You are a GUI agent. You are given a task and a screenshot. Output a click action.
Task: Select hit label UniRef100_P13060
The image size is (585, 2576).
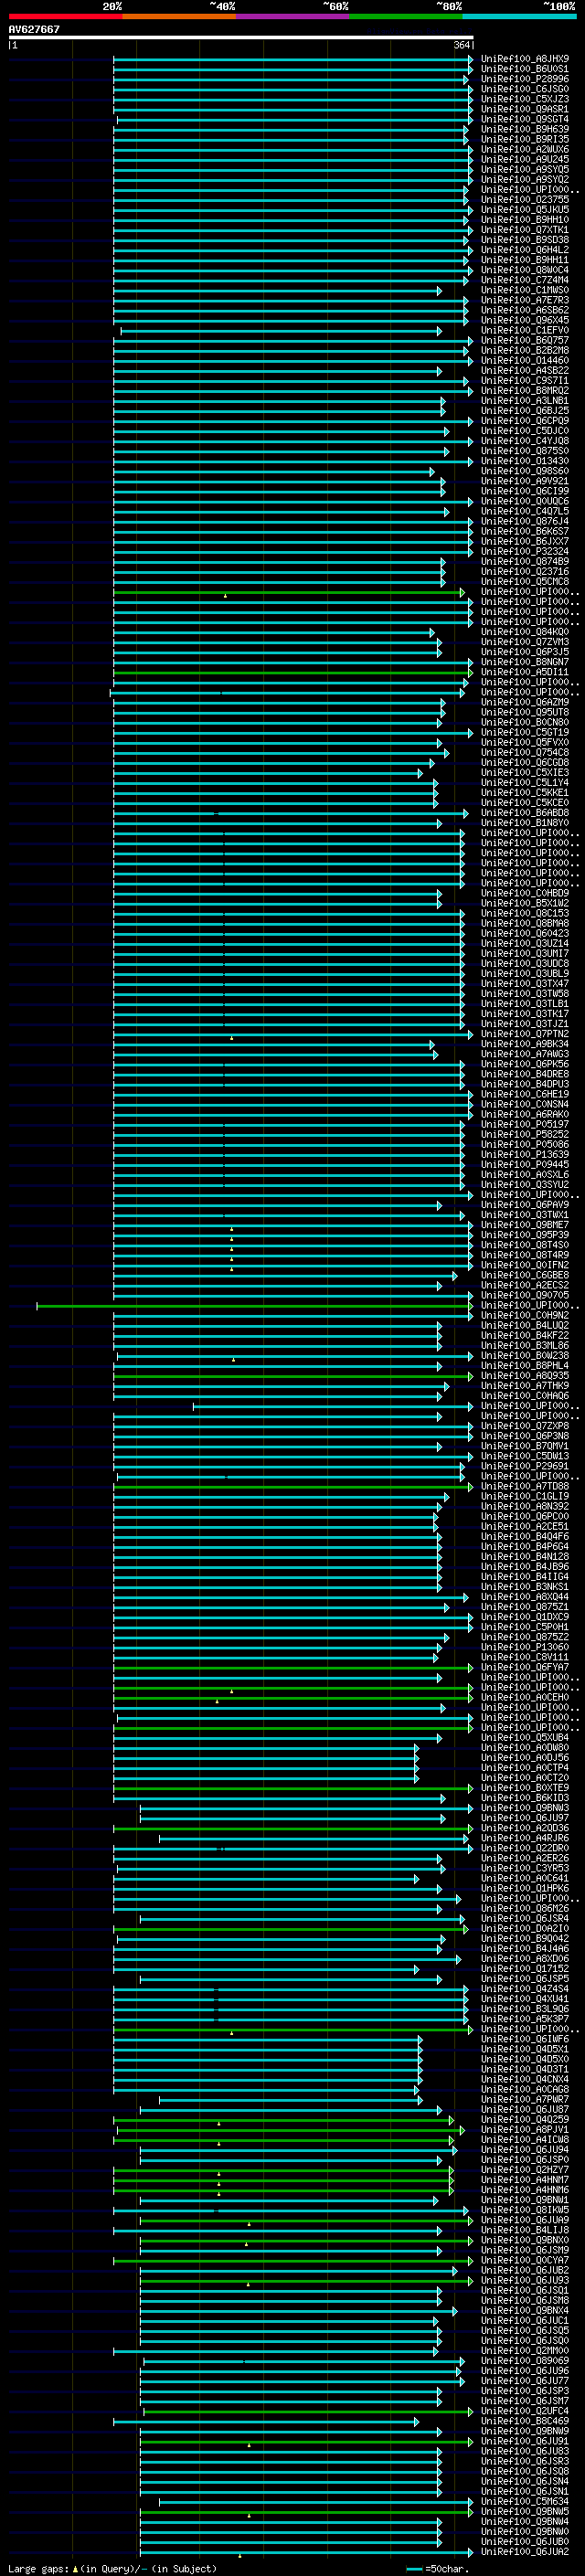coord(525,1647)
